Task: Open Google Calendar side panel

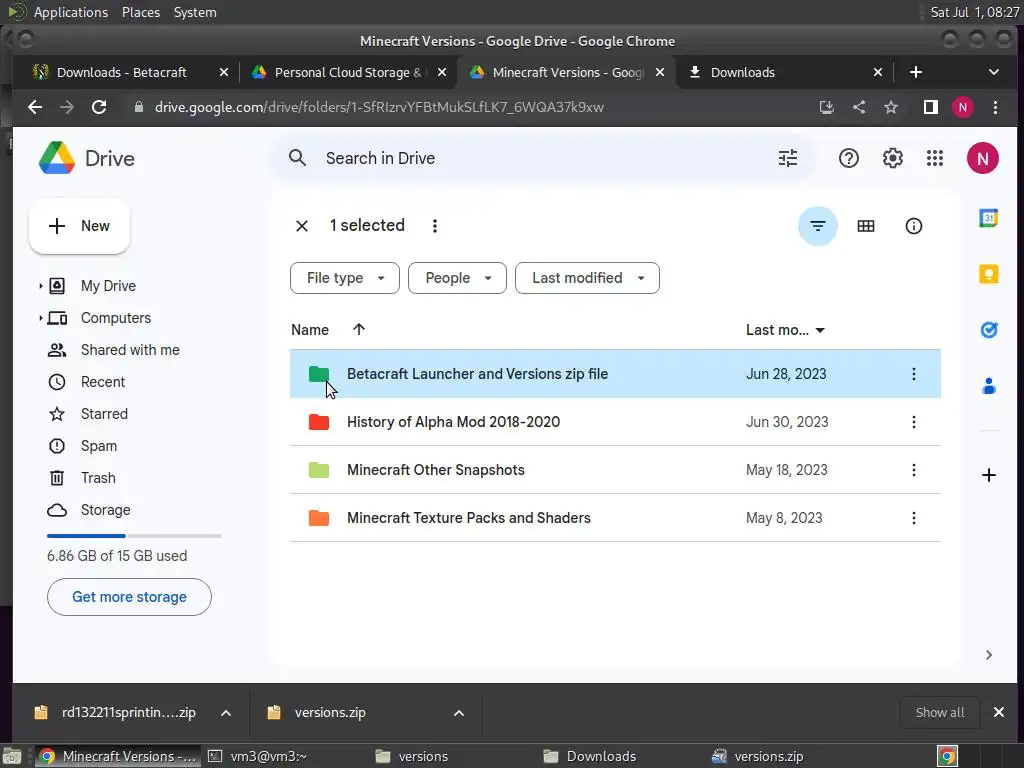Action: [x=988, y=218]
